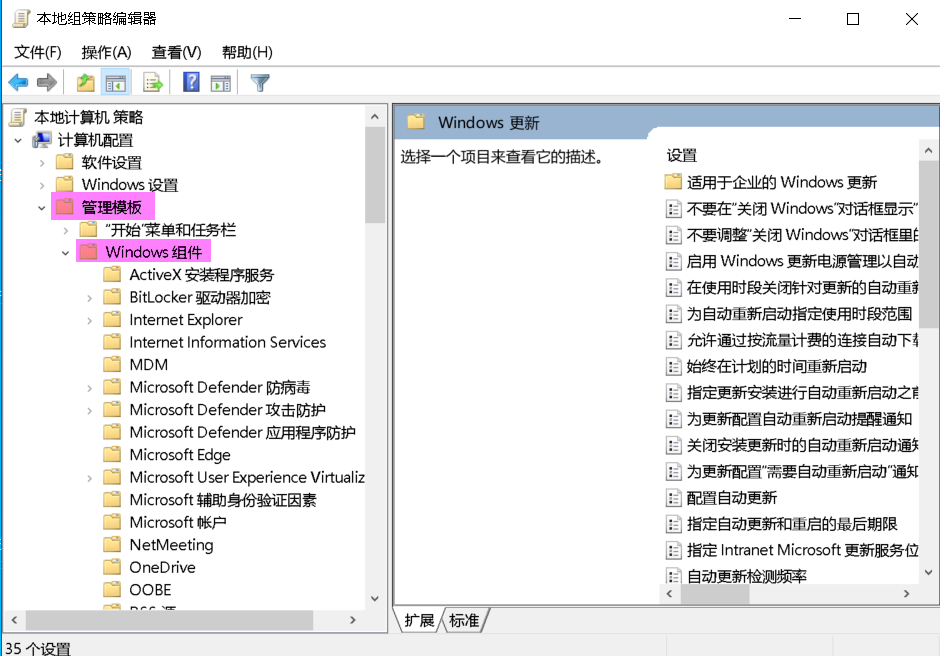Select the NetMeeting folder icon
Screen dimensions: 940x656
[x=112, y=544]
